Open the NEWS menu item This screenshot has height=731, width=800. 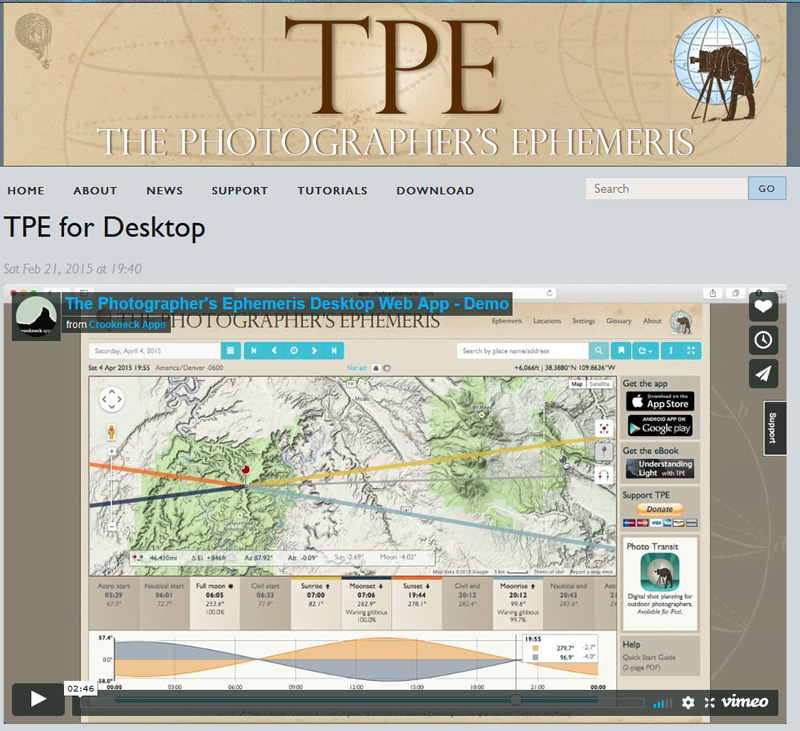click(164, 190)
